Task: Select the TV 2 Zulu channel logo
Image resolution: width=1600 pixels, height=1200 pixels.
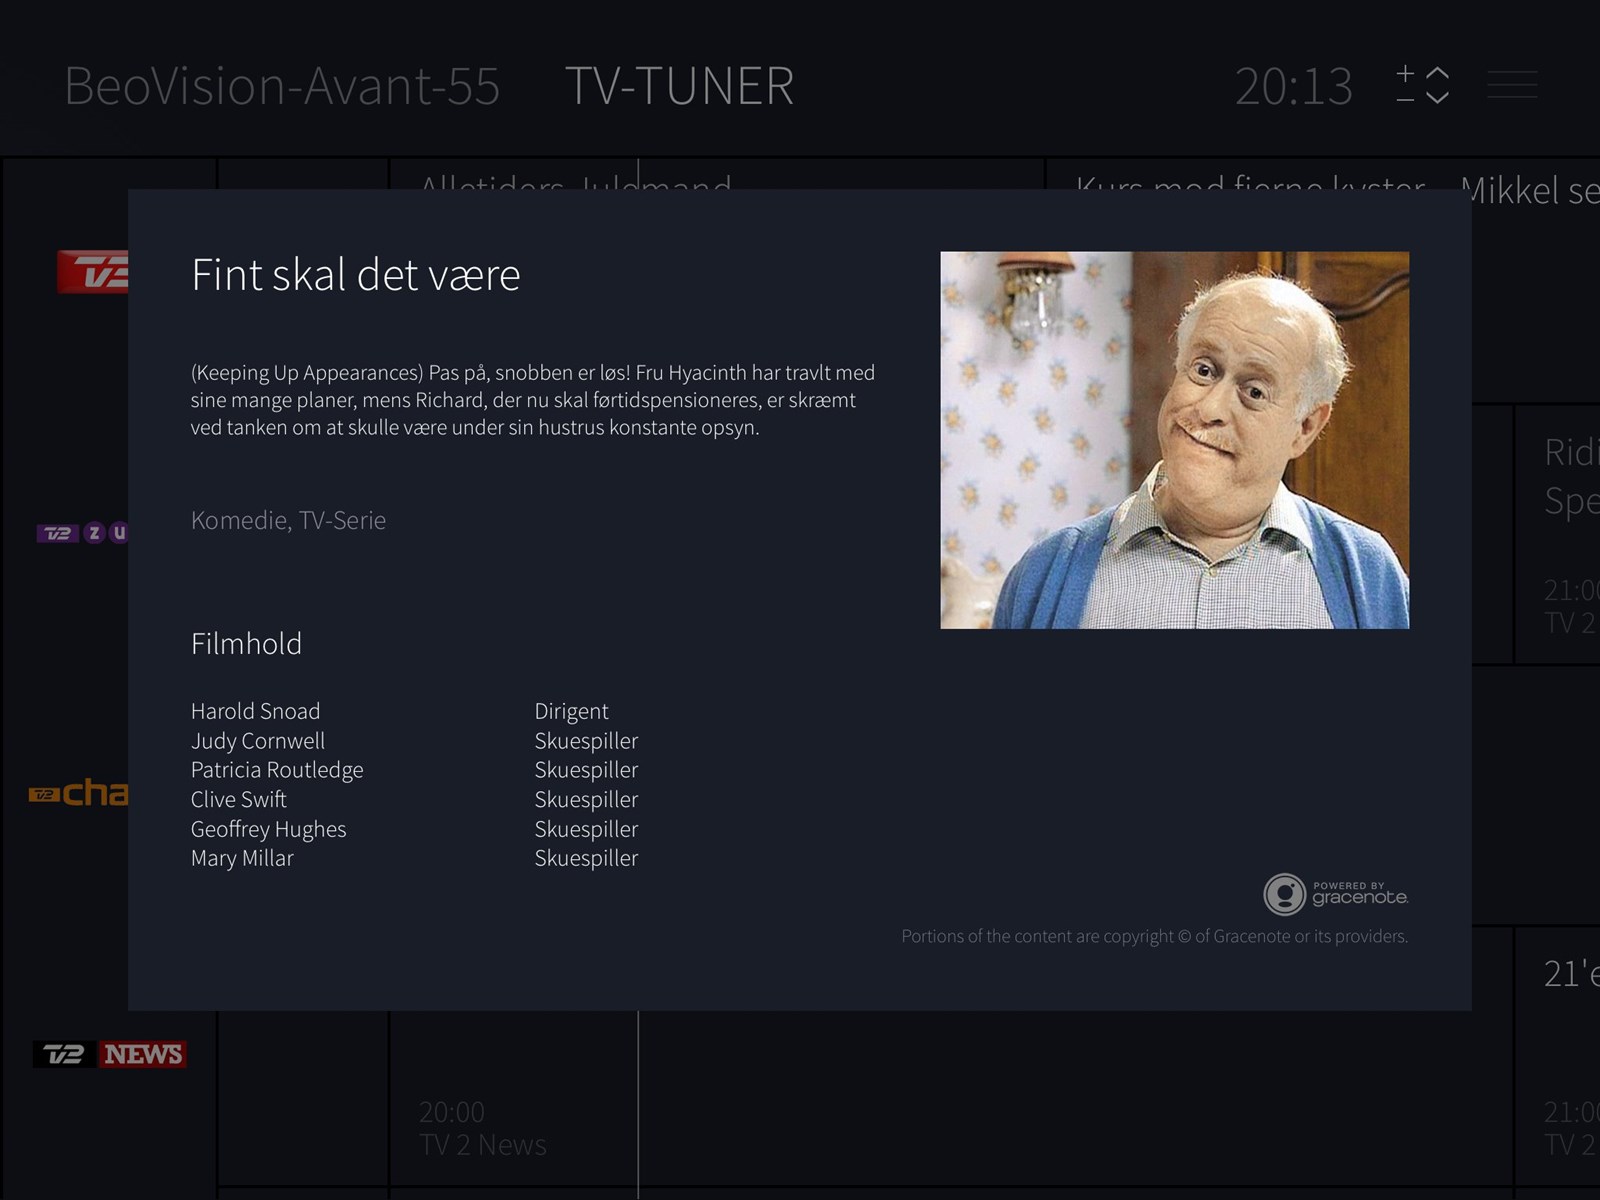Action: [x=83, y=533]
